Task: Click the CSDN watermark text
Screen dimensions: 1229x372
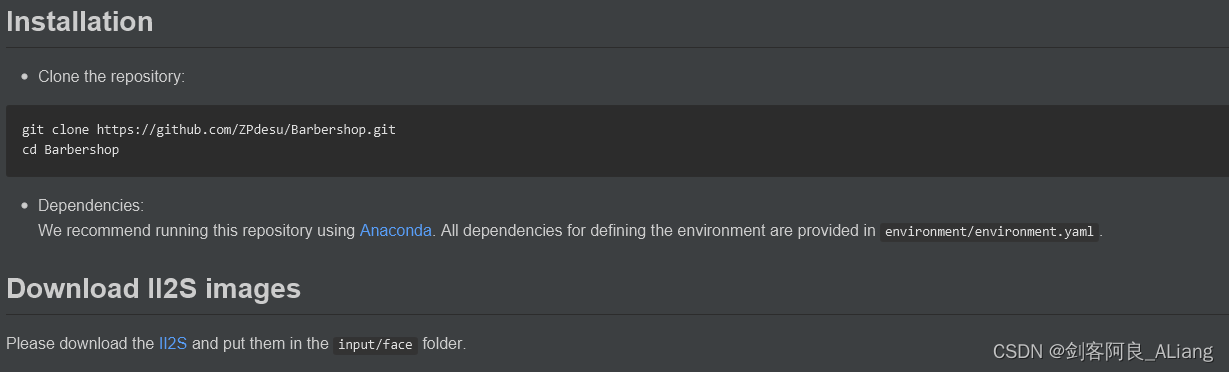Action: coord(1103,351)
